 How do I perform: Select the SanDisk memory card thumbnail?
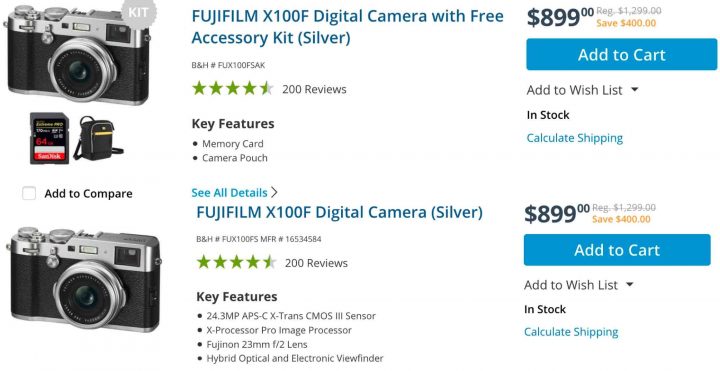point(50,138)
